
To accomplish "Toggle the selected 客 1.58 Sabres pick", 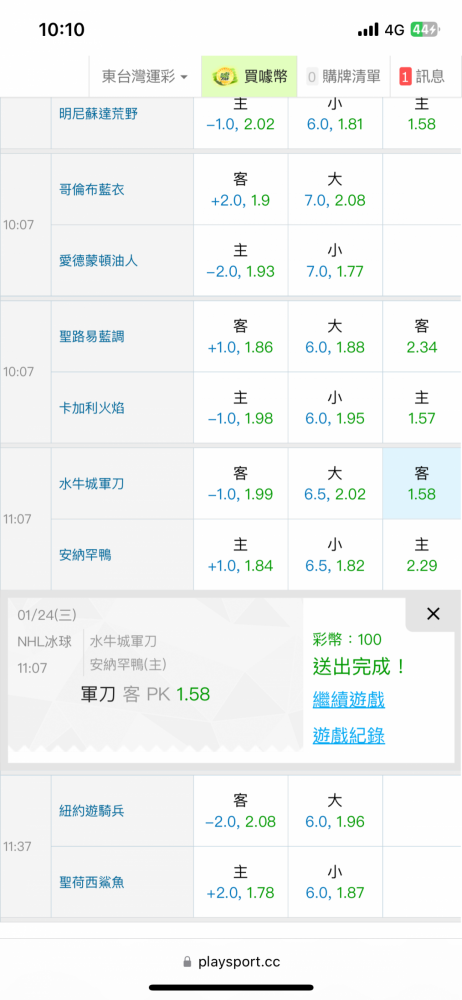I will point(421,483).
